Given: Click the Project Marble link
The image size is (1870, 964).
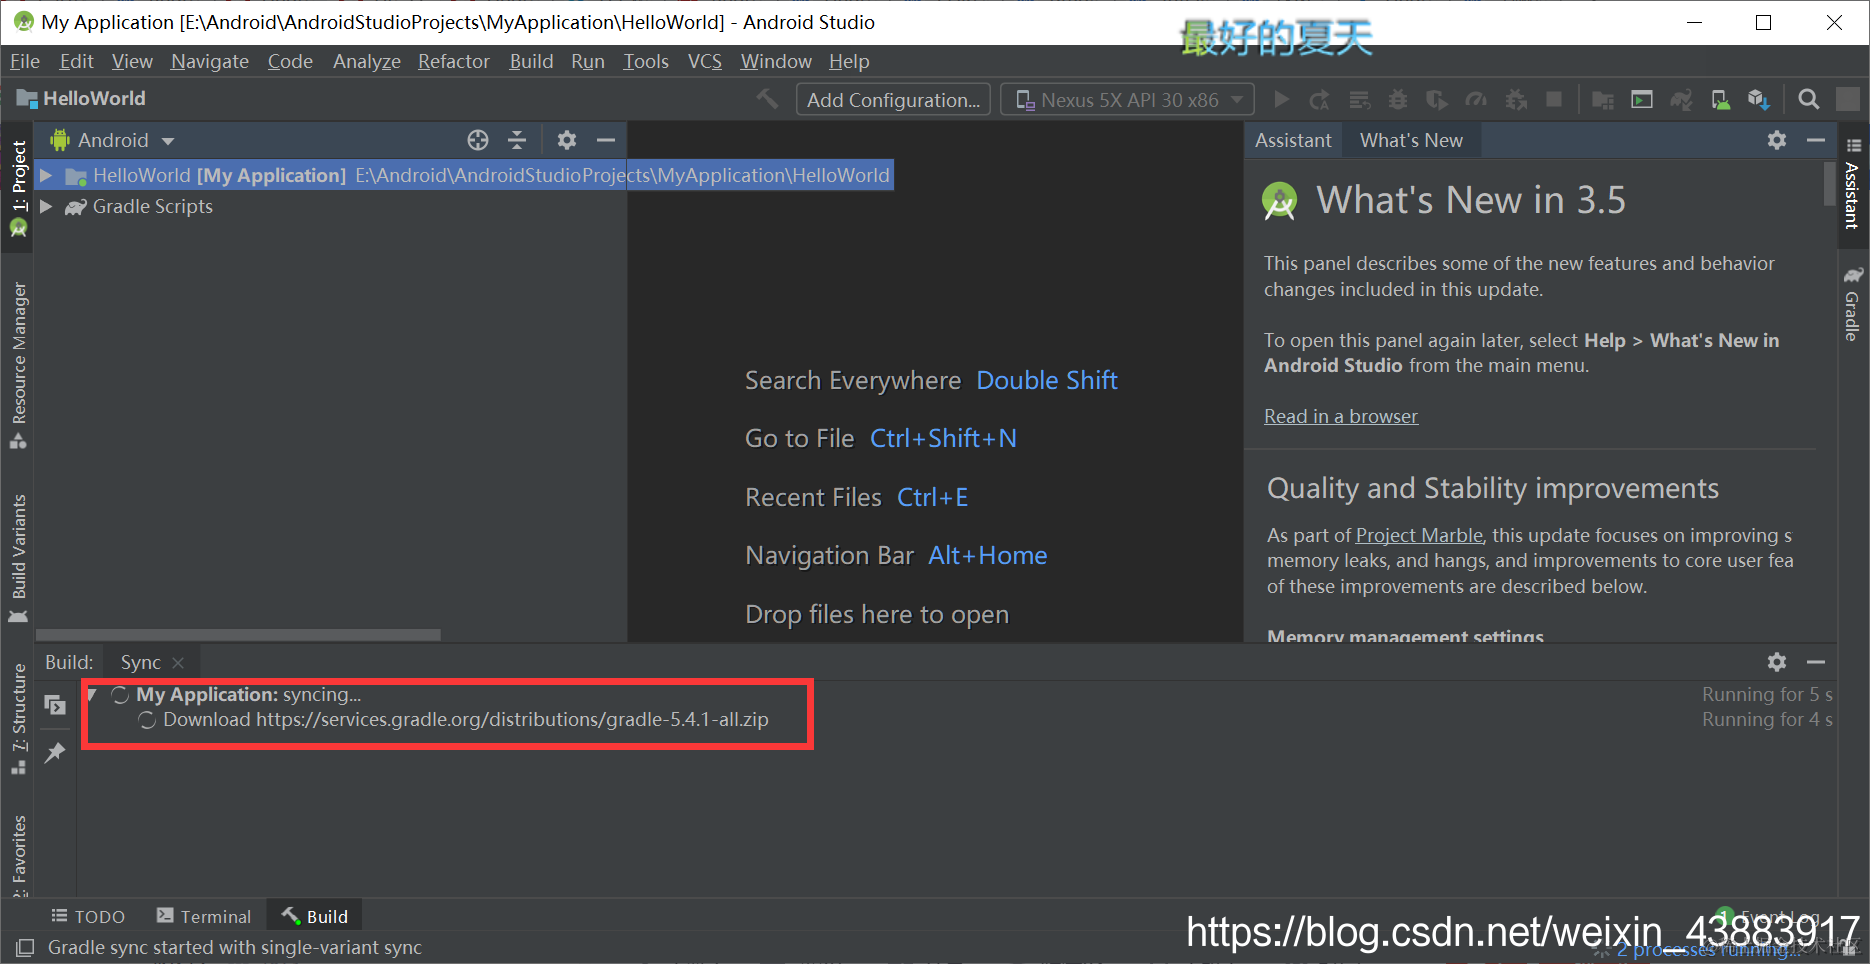Looking at the screenshot, I should [1420, 535].
